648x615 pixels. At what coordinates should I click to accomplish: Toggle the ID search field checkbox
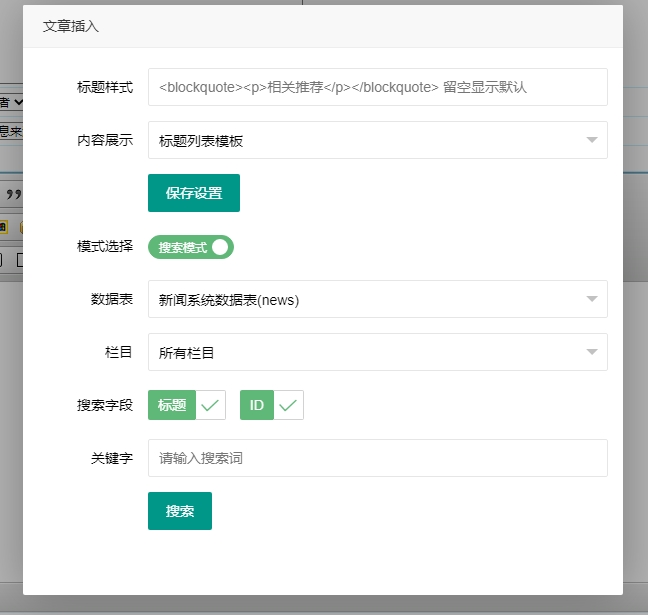[x=271, y=405]
